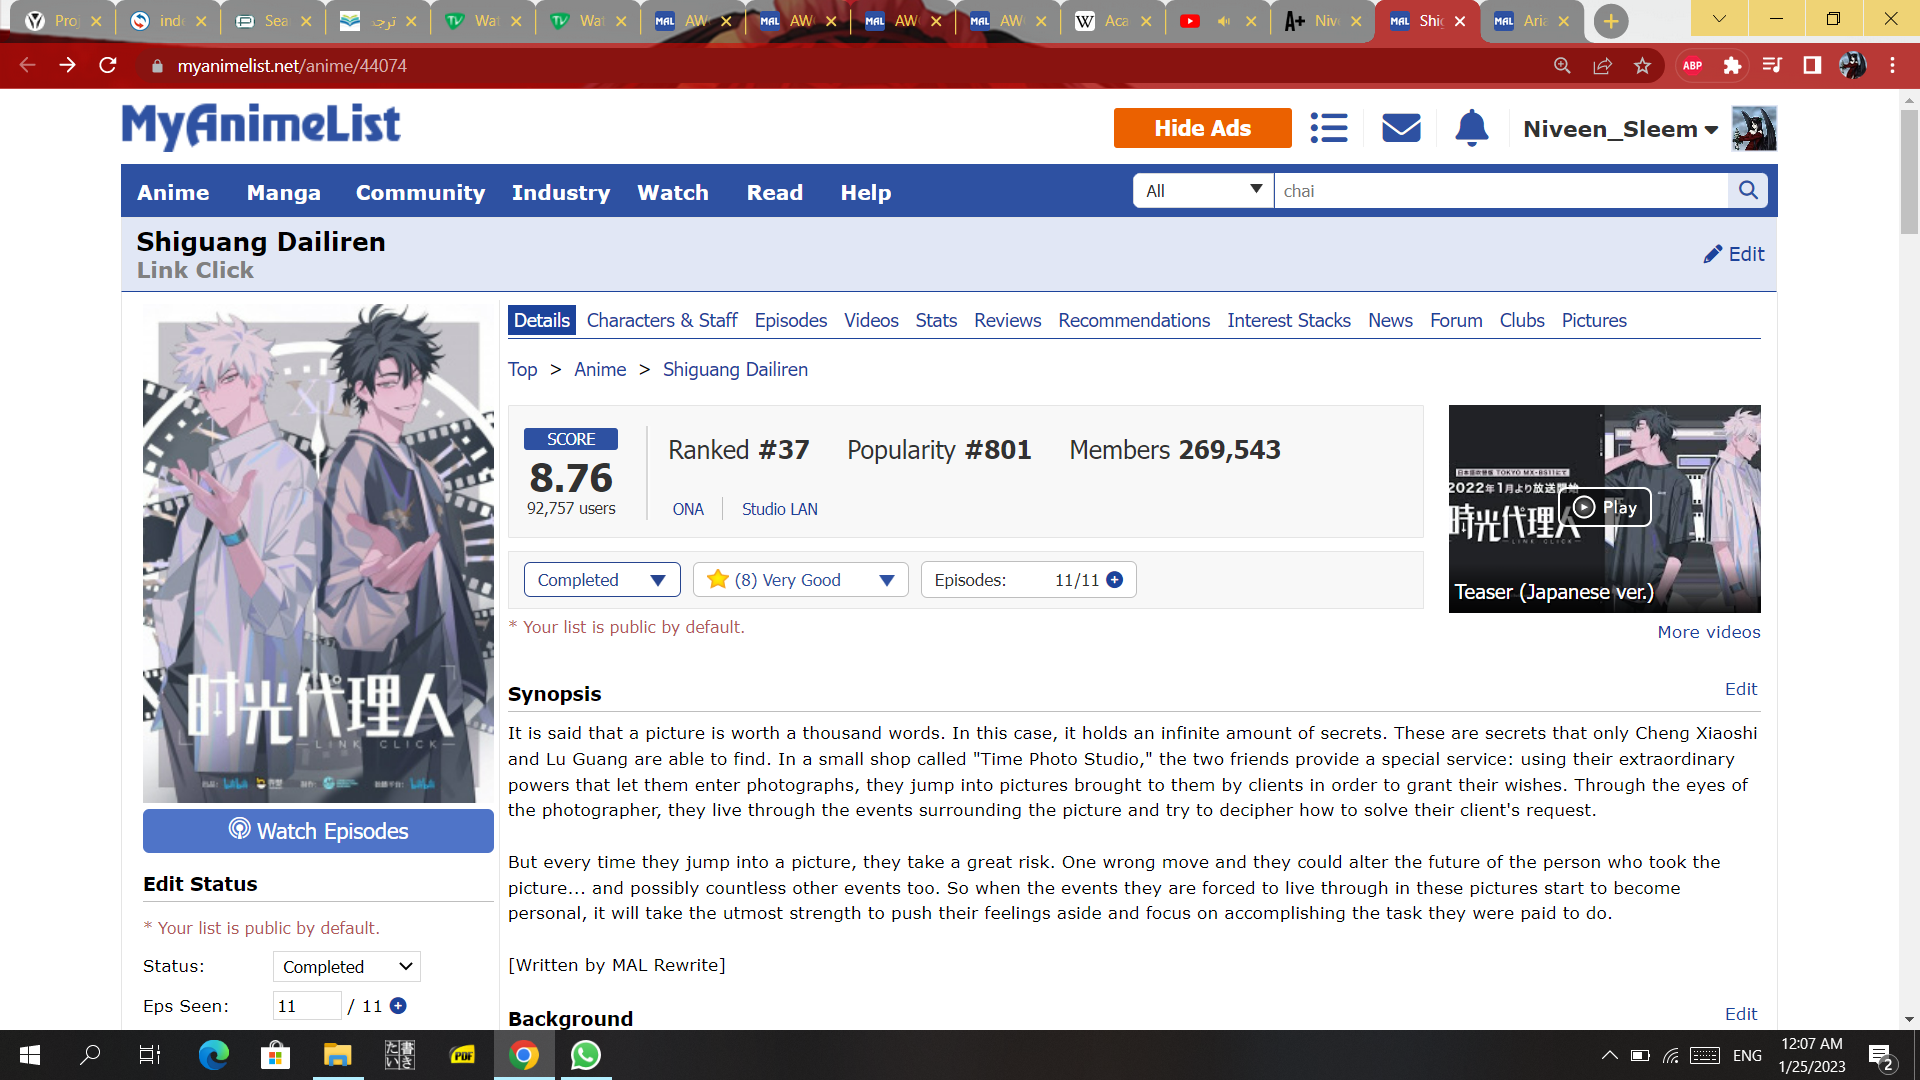
Task: Open the Reviews tab
Action: pyautogui.click(x=1007, y=320)
